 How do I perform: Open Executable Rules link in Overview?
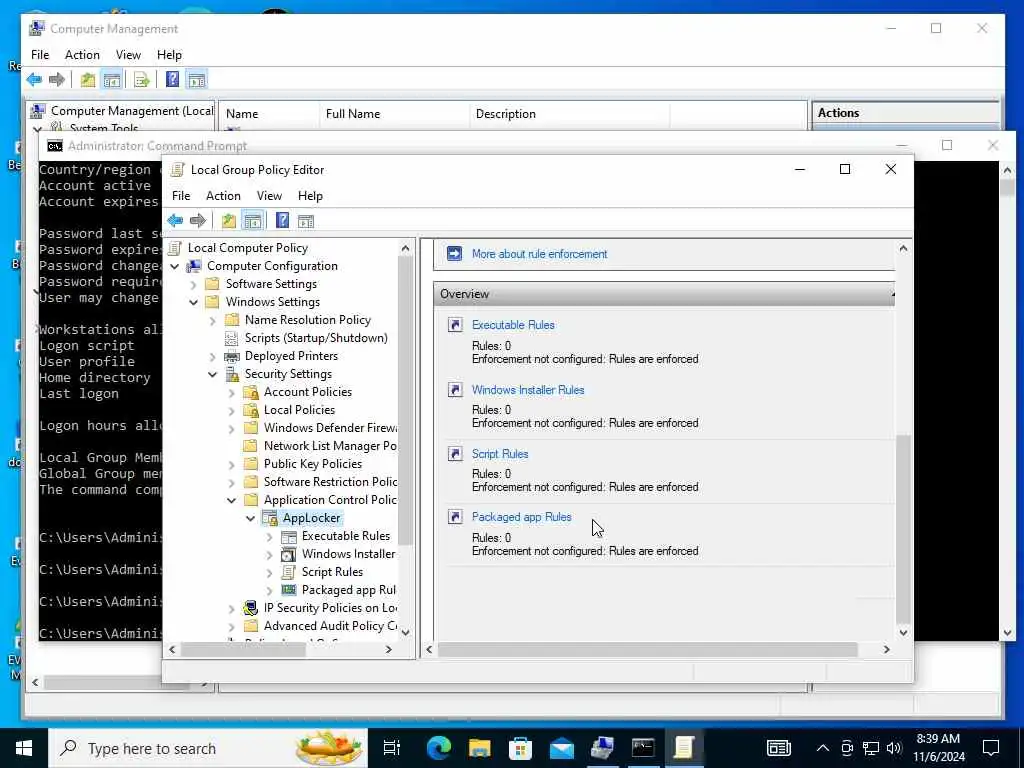click(x=513, y=325)
